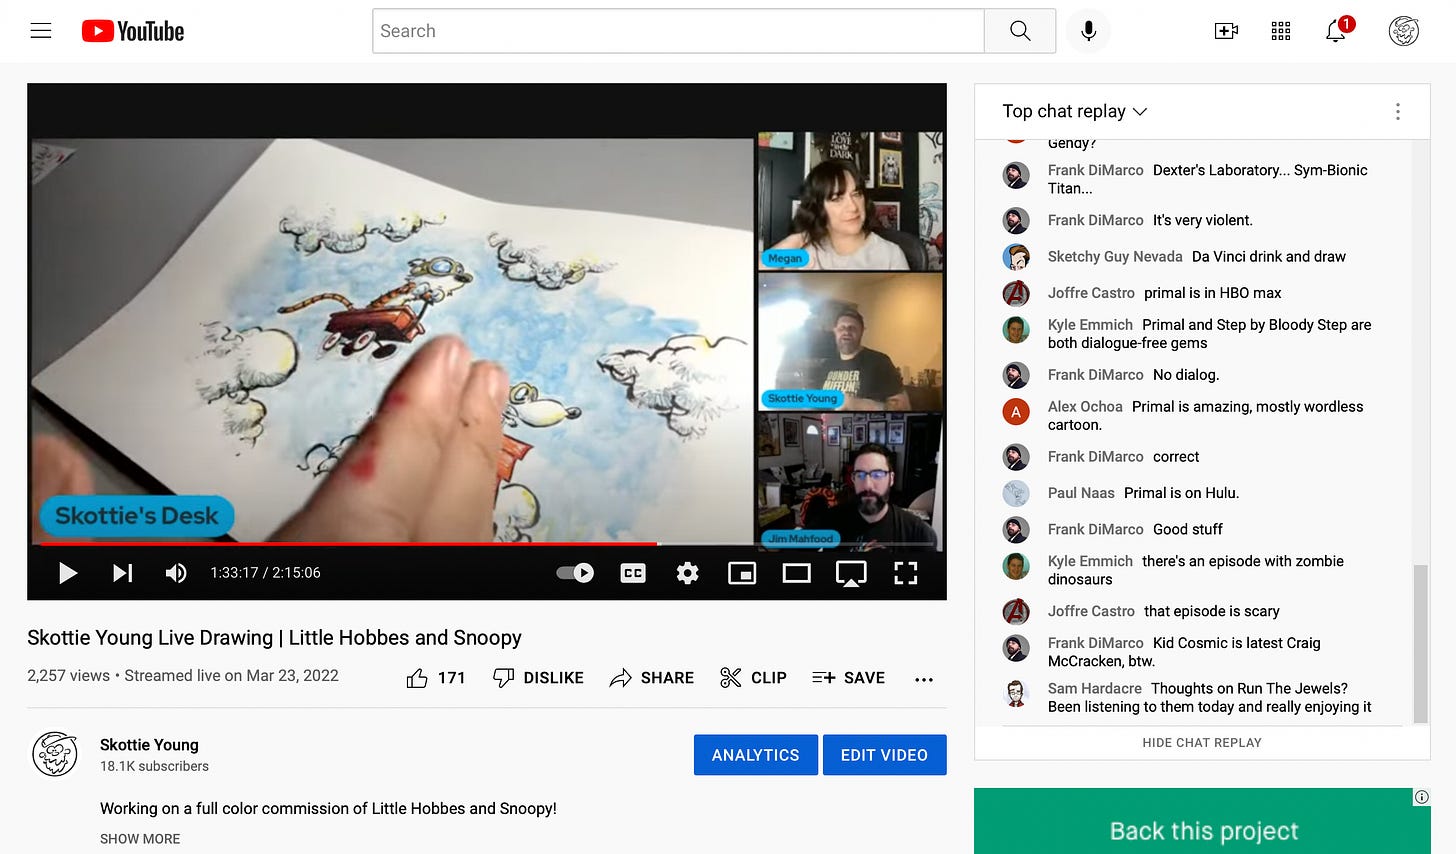Open the hamburger guide menu
Screen dimensions: 1456x854
point(41,31)
